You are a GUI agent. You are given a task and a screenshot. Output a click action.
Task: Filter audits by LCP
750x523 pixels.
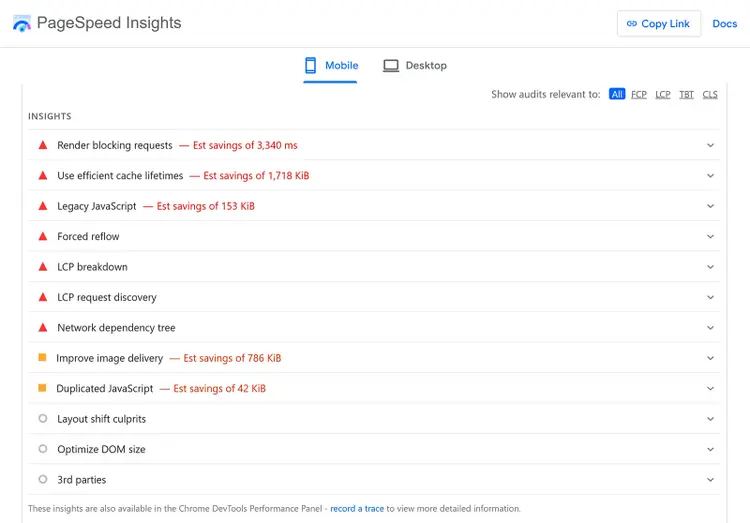(x=662, y=94)
